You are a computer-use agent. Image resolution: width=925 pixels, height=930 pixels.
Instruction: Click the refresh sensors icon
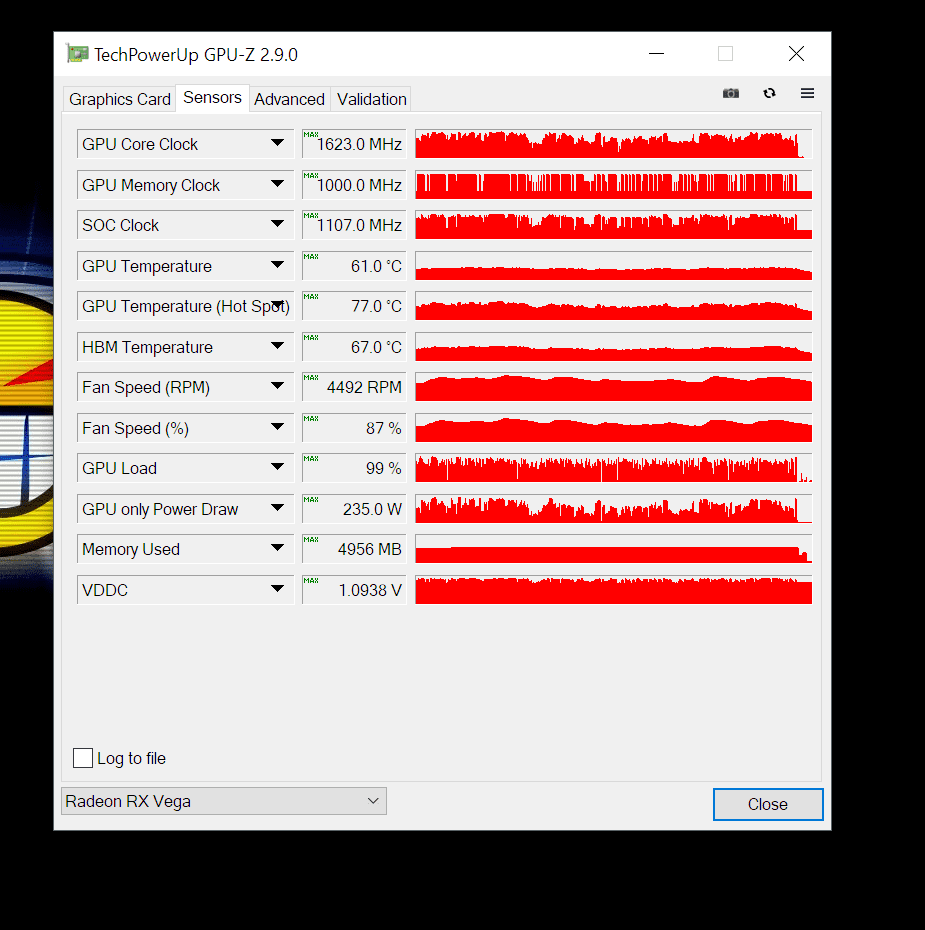[x=769, y=93]
